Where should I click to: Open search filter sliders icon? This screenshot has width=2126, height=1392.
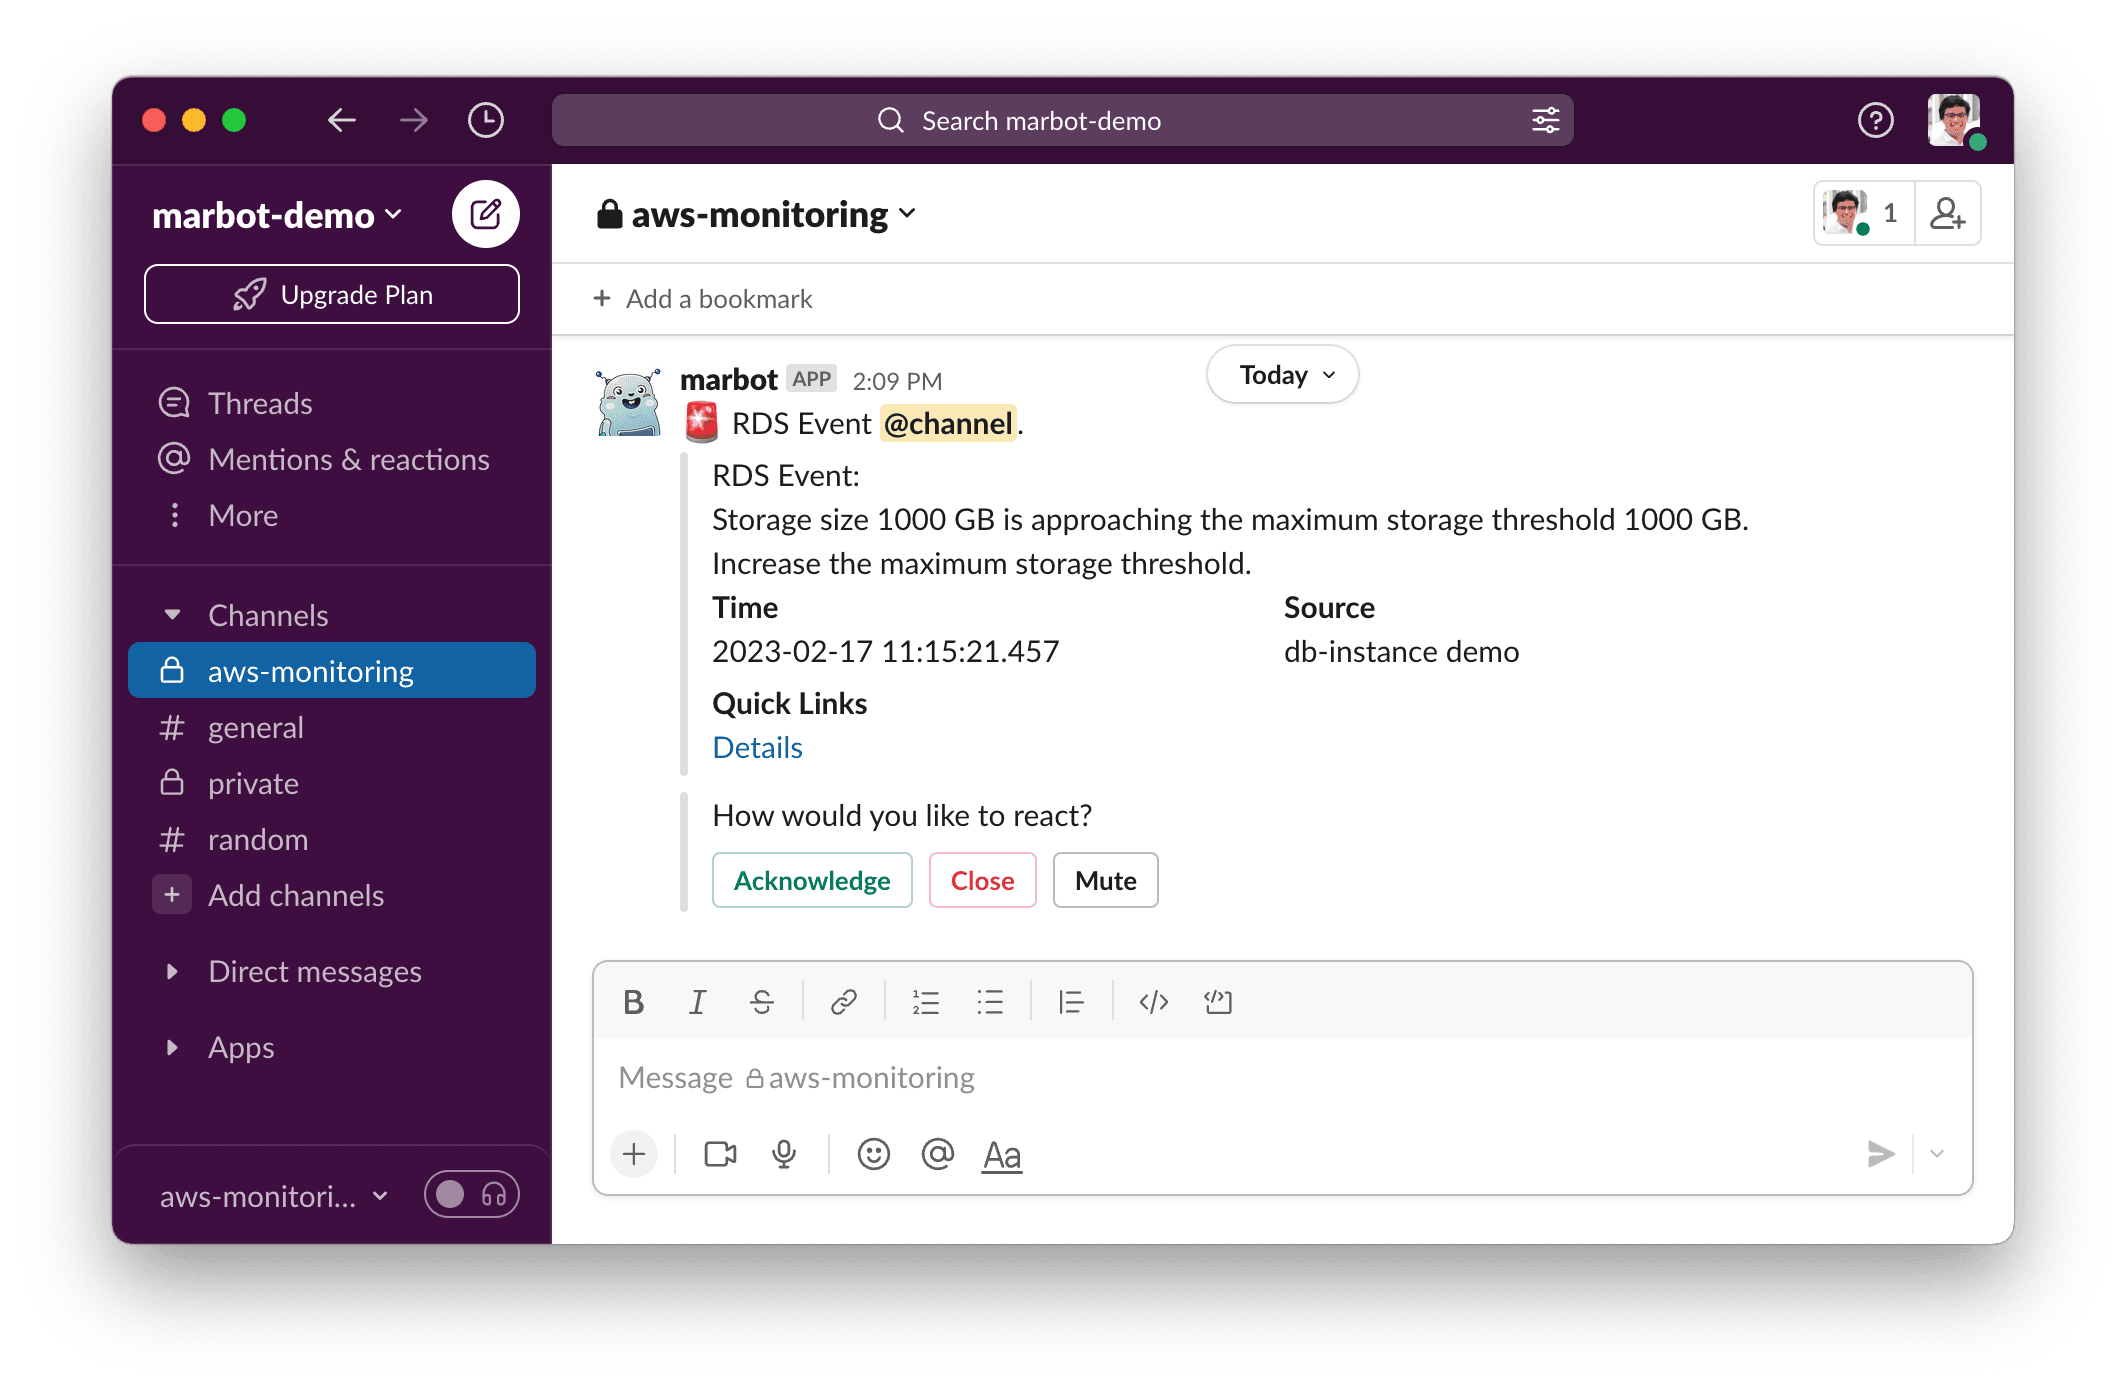tap(1545, 121)
